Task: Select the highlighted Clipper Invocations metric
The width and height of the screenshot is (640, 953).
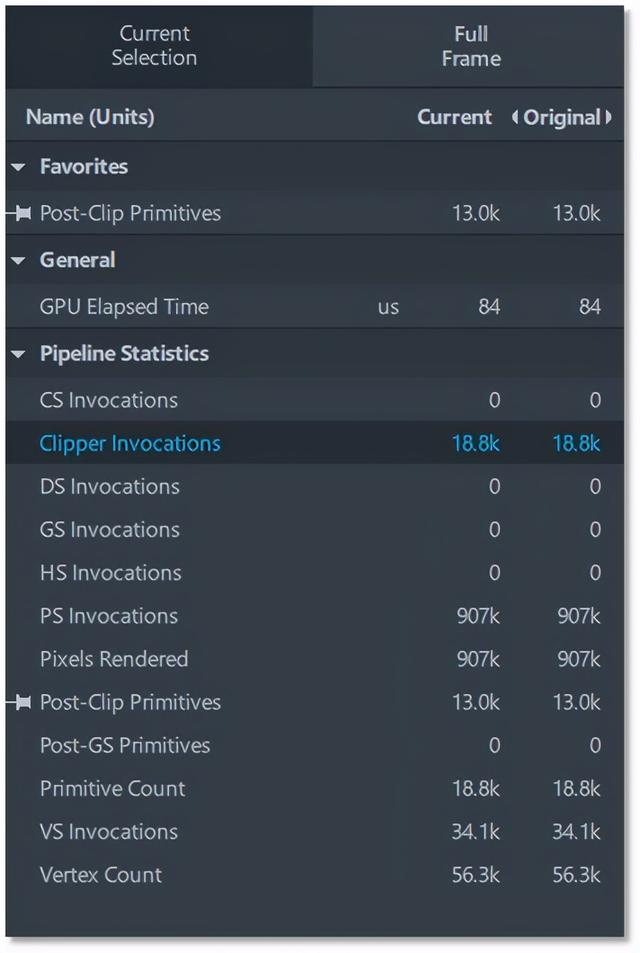Action: coord(130,443)
